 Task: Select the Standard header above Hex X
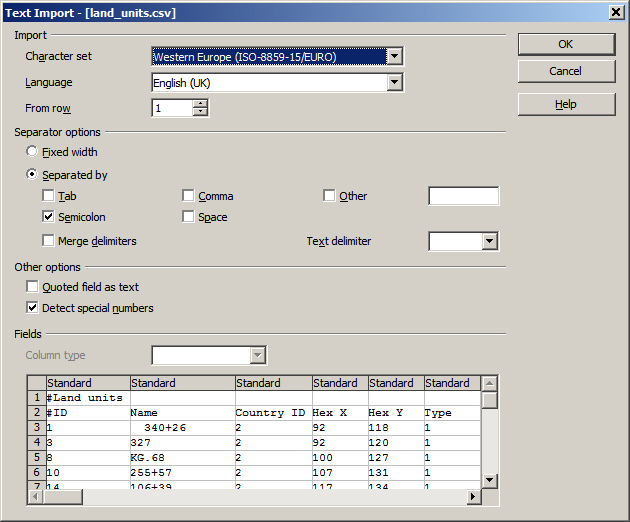[340, 383]
